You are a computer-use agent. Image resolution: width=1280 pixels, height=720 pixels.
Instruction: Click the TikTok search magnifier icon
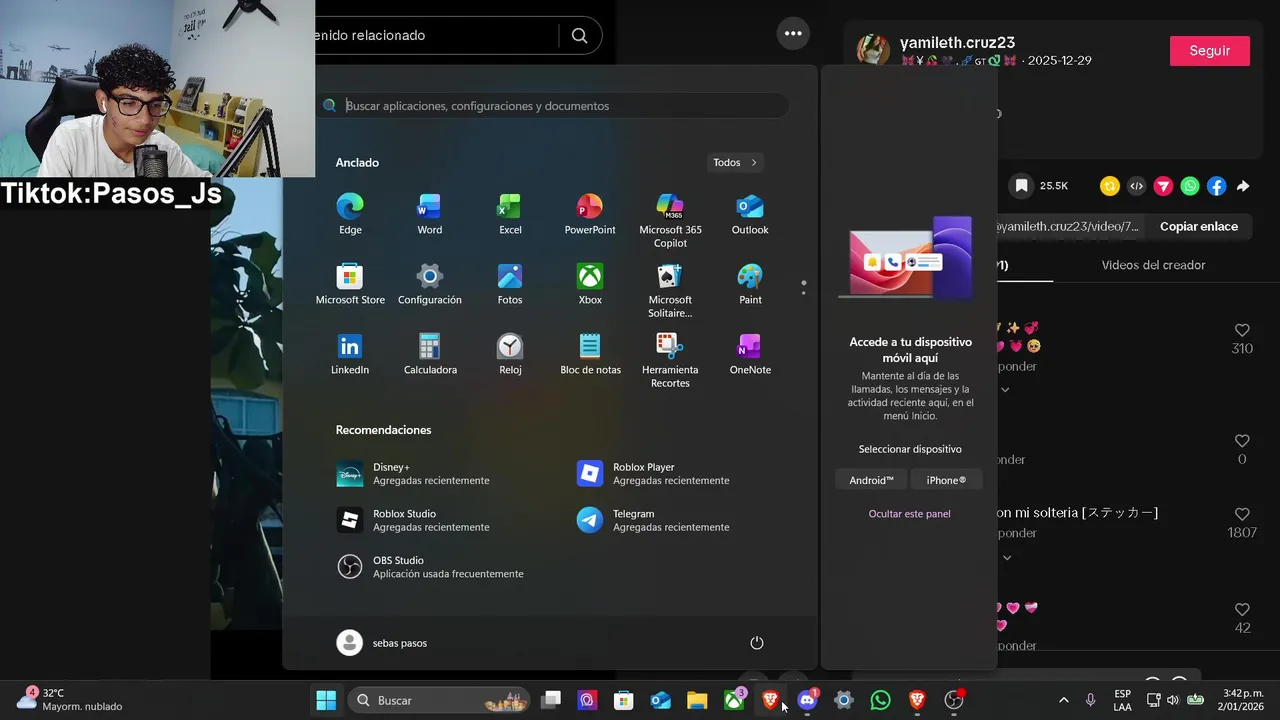(x=579, y=35)
